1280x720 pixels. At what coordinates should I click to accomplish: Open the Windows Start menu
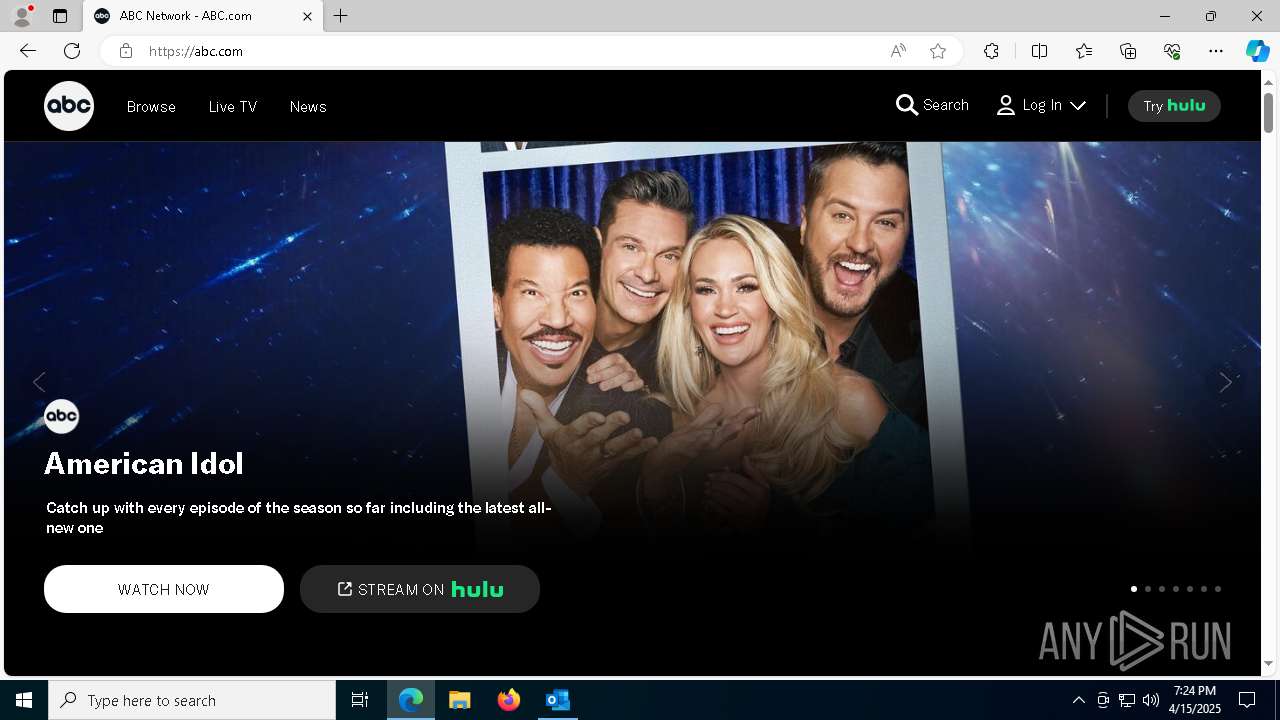tap(24, 700)
